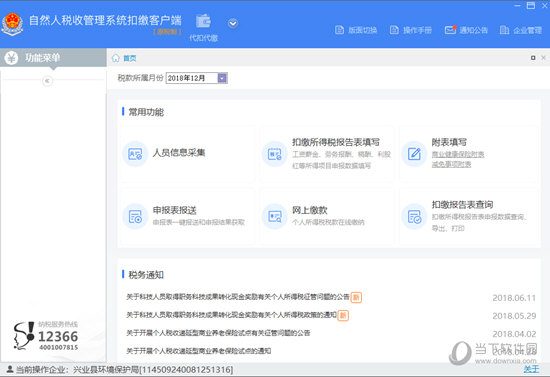Open notice 商业养老保险试点有关征管问题的公告
This screenshot has height=377, width=550.
[x=218, y=333]
